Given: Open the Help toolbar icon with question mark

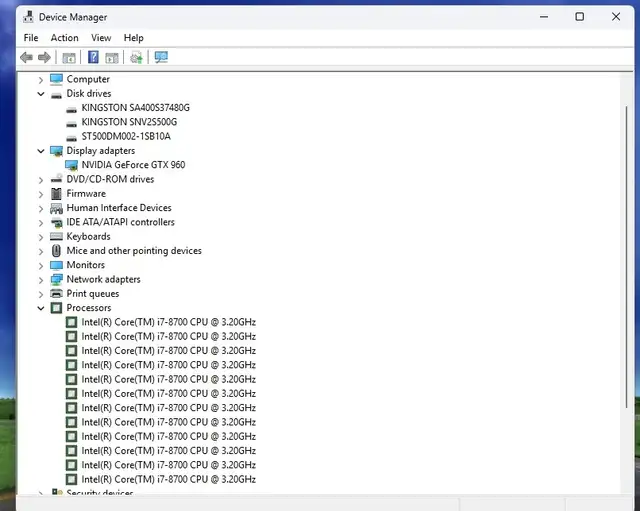Looking at the screenshot, I should [x=93, y=57].
